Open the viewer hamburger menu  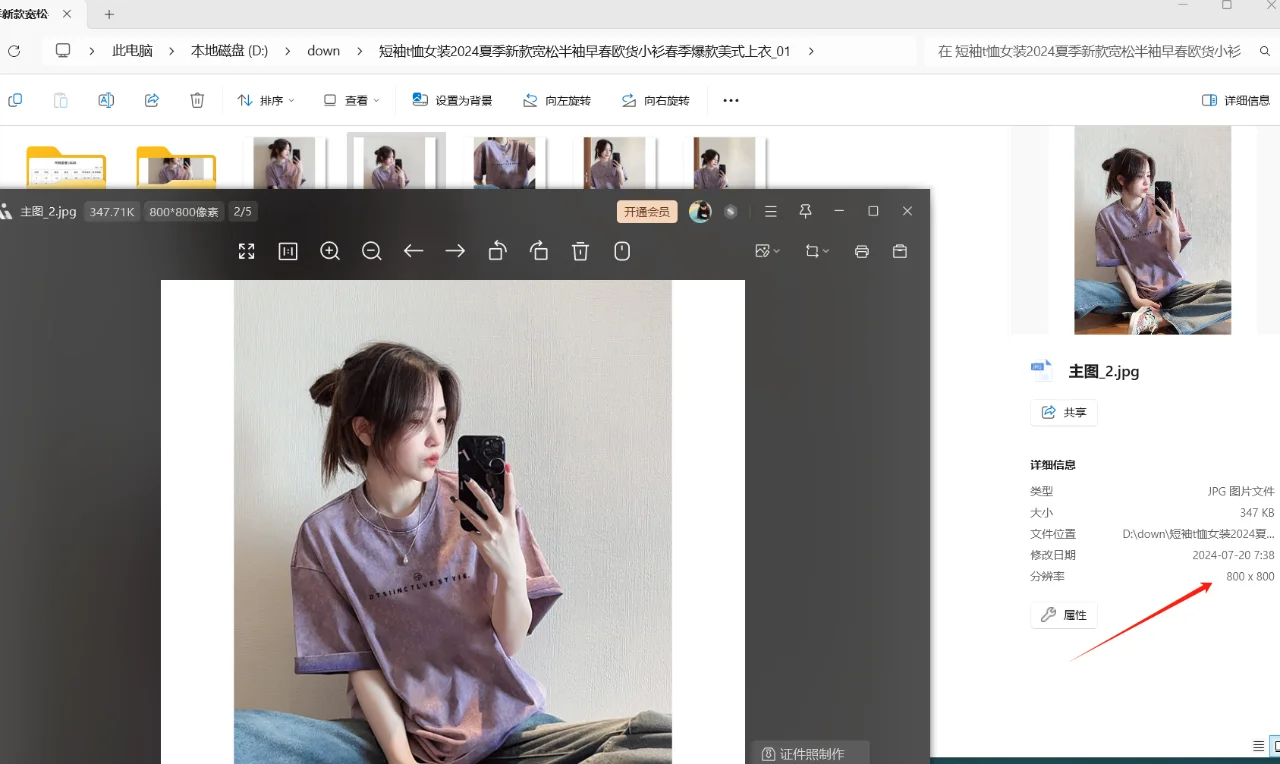point(770,211)
